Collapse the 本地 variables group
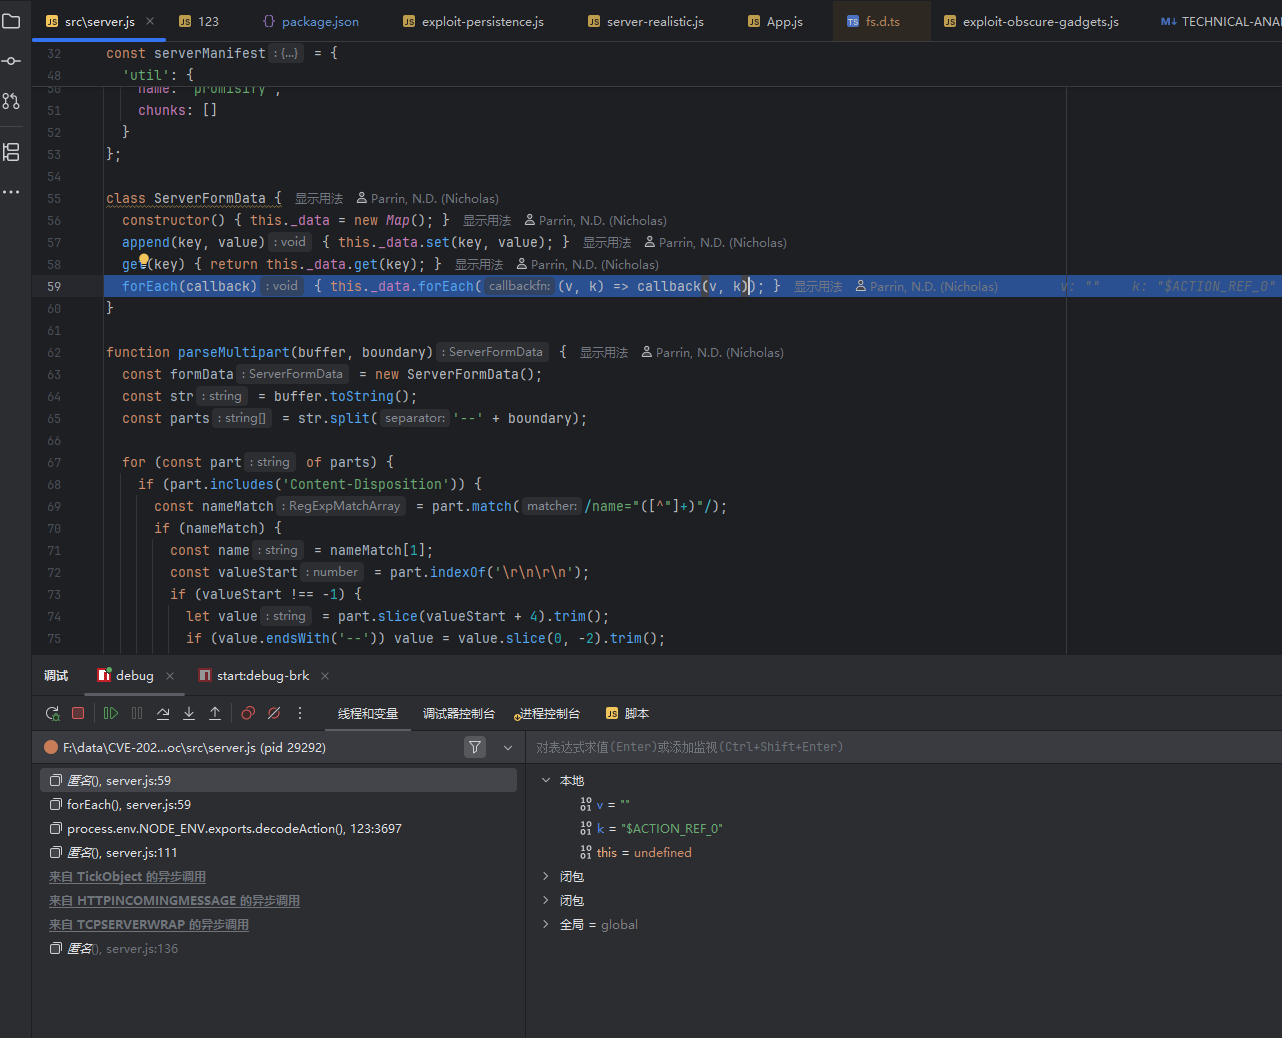Image resolution: width=1282 pixels, height=1038 pixels. (x=545, y=780)
